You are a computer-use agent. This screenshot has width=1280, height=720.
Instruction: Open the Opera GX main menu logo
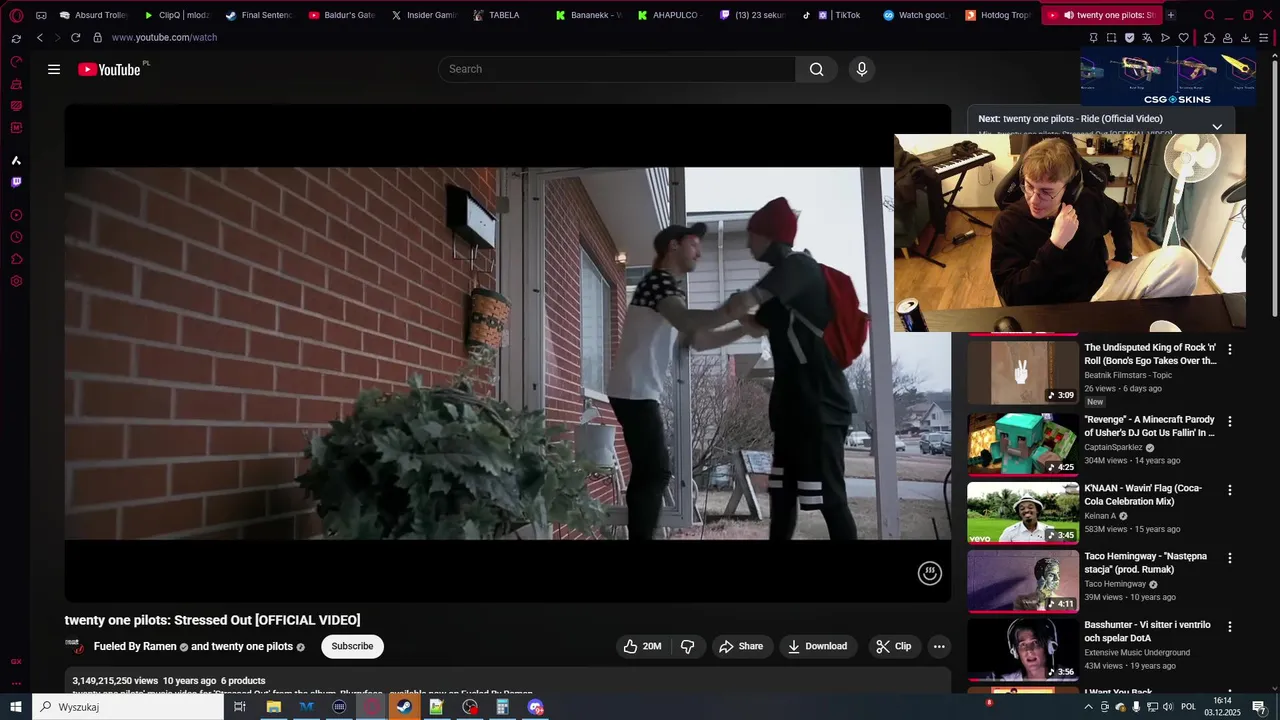(x=16, y=15)
